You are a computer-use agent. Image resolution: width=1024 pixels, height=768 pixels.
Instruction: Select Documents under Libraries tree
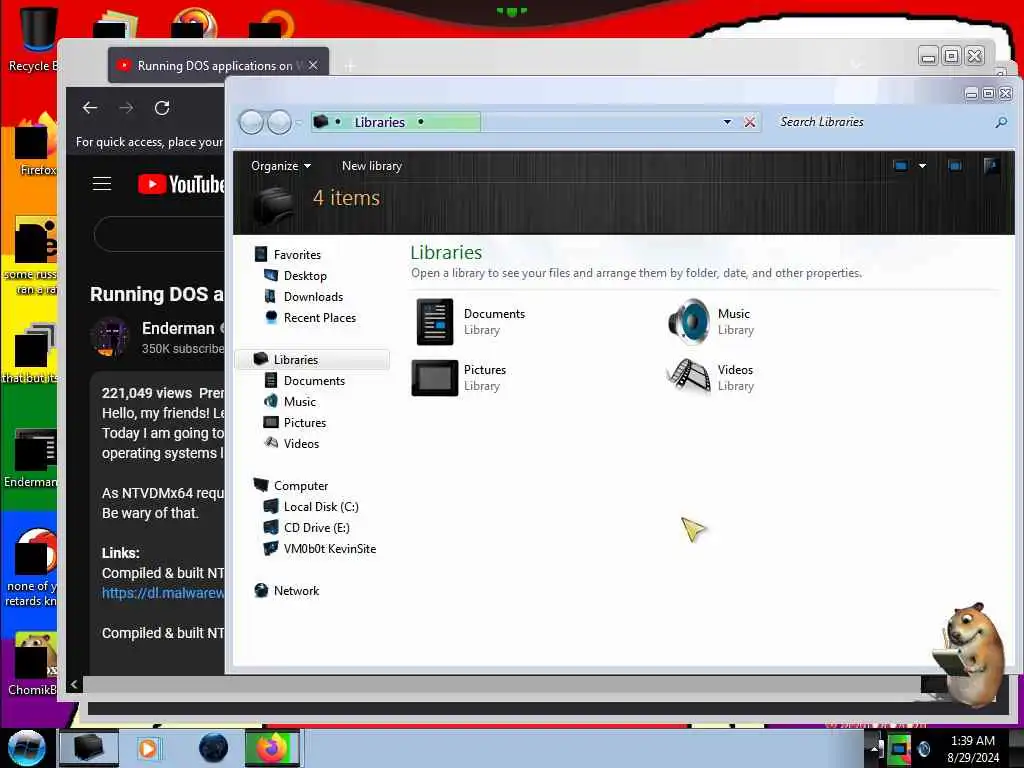pyautogui.click(x=304, y=380)
